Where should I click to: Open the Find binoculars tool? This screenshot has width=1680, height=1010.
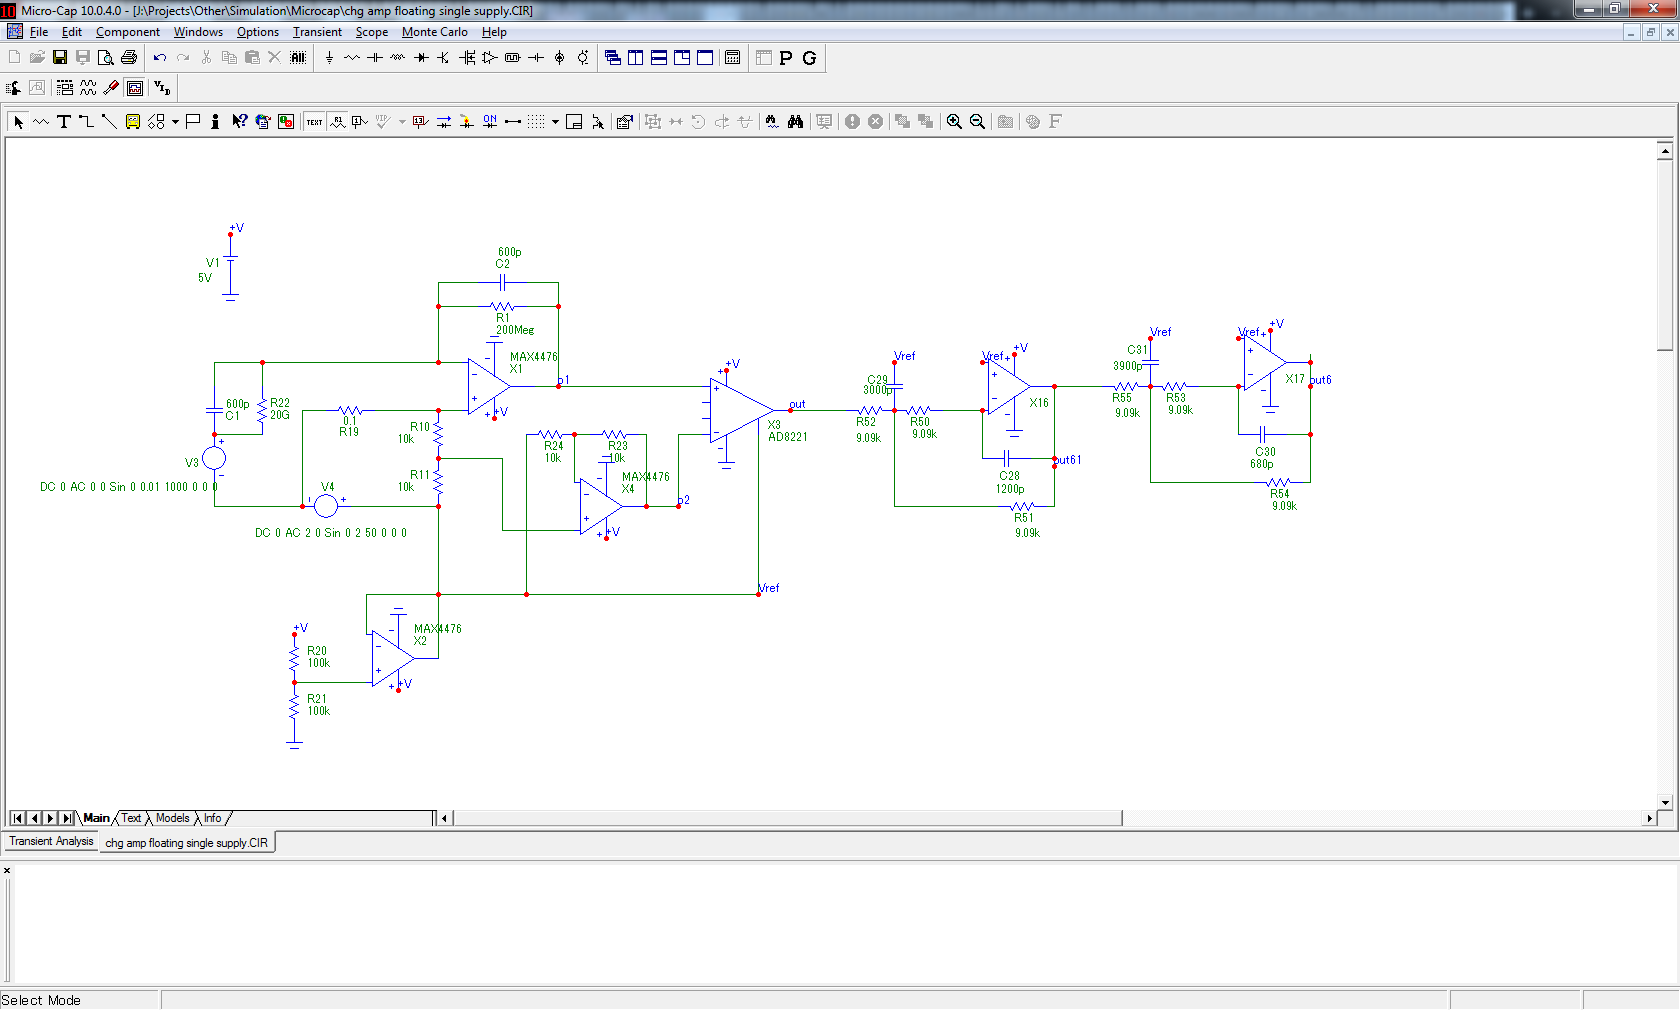coord(795,122)
